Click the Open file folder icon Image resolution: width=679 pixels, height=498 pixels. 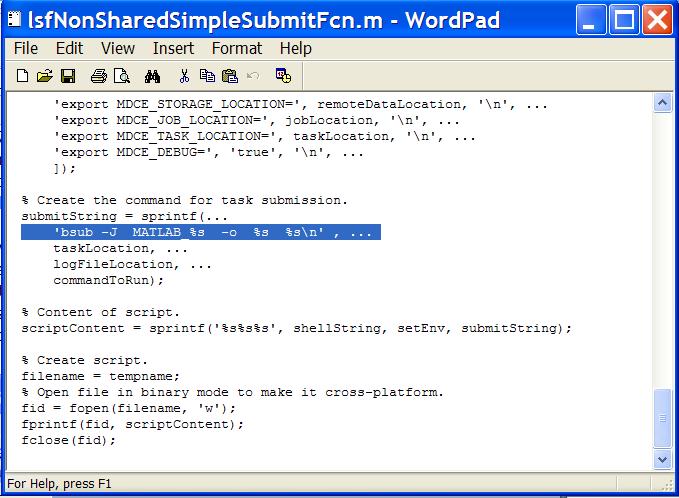click(44, 75)
